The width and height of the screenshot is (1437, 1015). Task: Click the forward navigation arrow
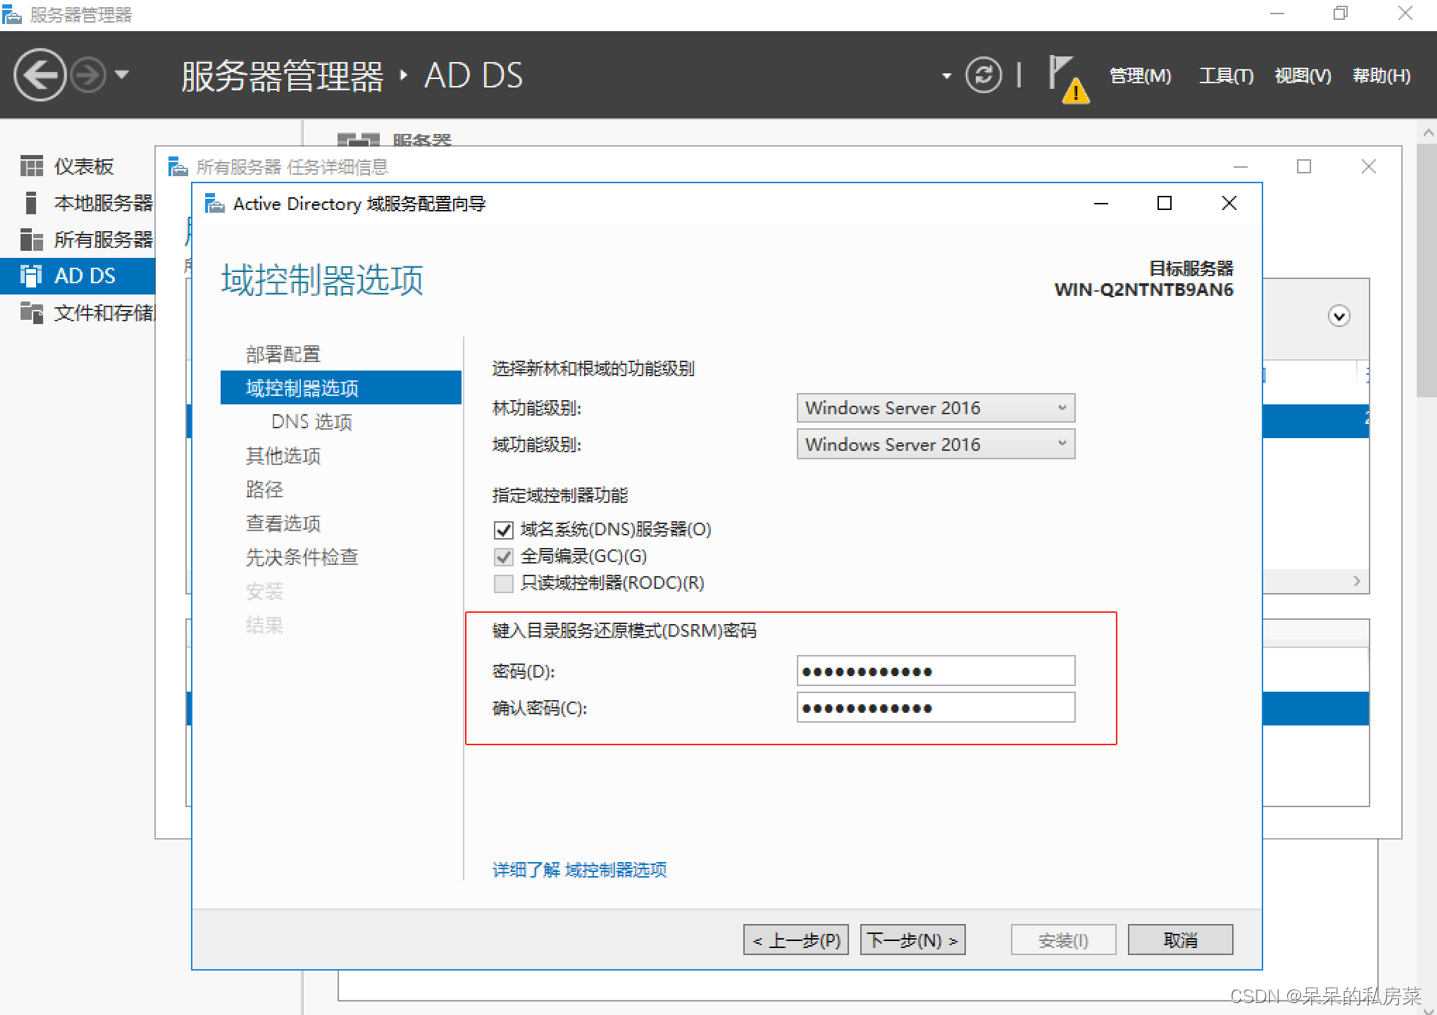[88, 75]
